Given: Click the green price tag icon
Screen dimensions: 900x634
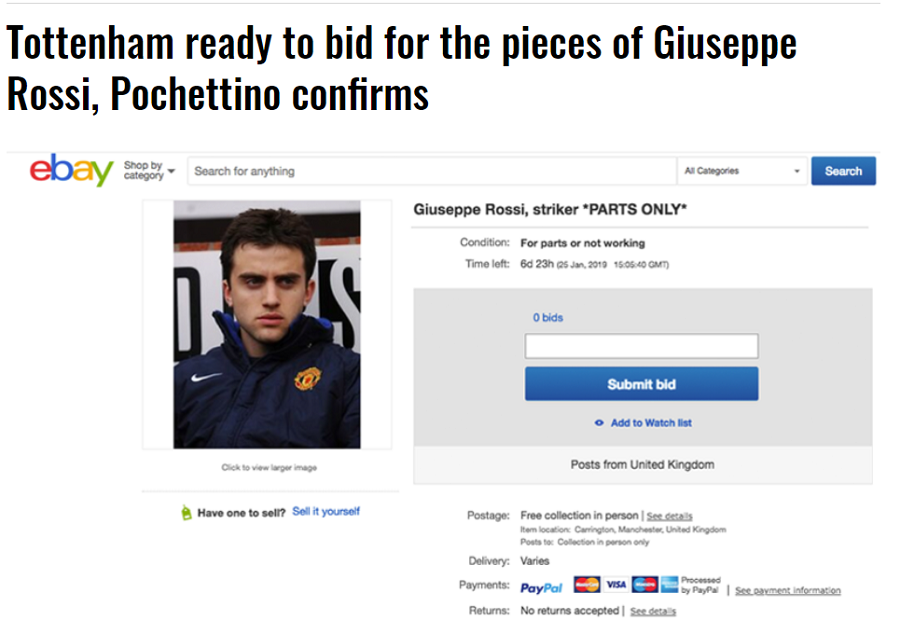Looking at the screenshot, I should pyautogui.click(x=186, y=512).
